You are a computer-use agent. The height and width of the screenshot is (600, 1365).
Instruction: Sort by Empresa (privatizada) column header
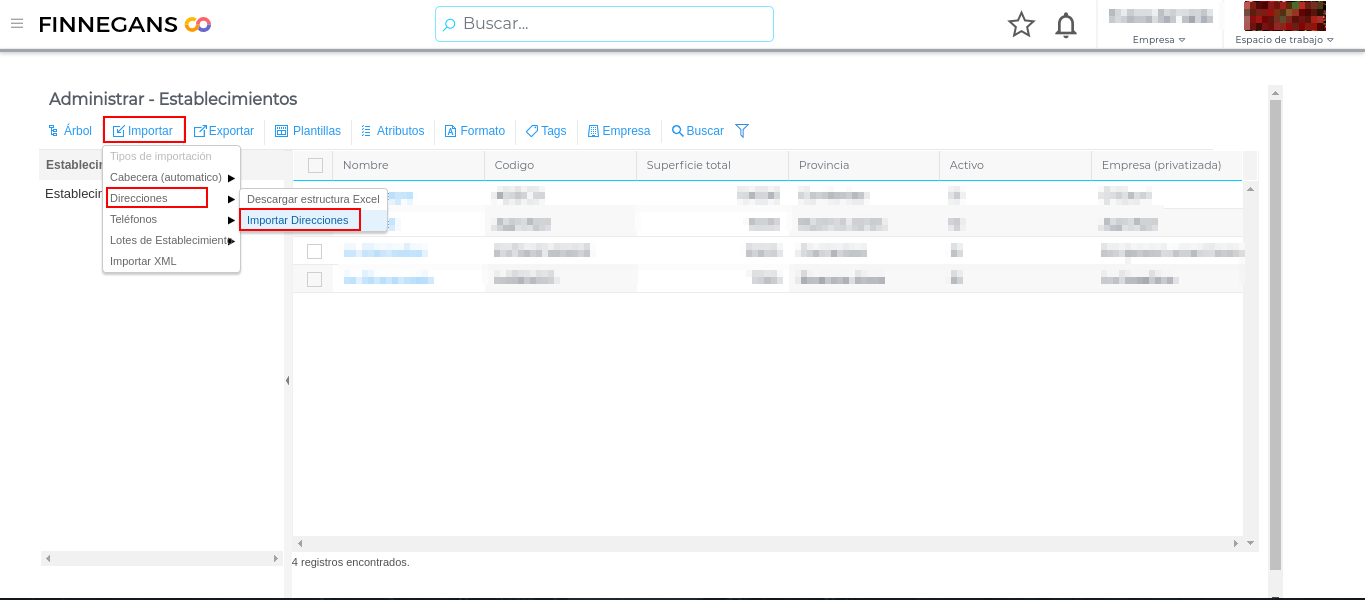[1167, 165]
